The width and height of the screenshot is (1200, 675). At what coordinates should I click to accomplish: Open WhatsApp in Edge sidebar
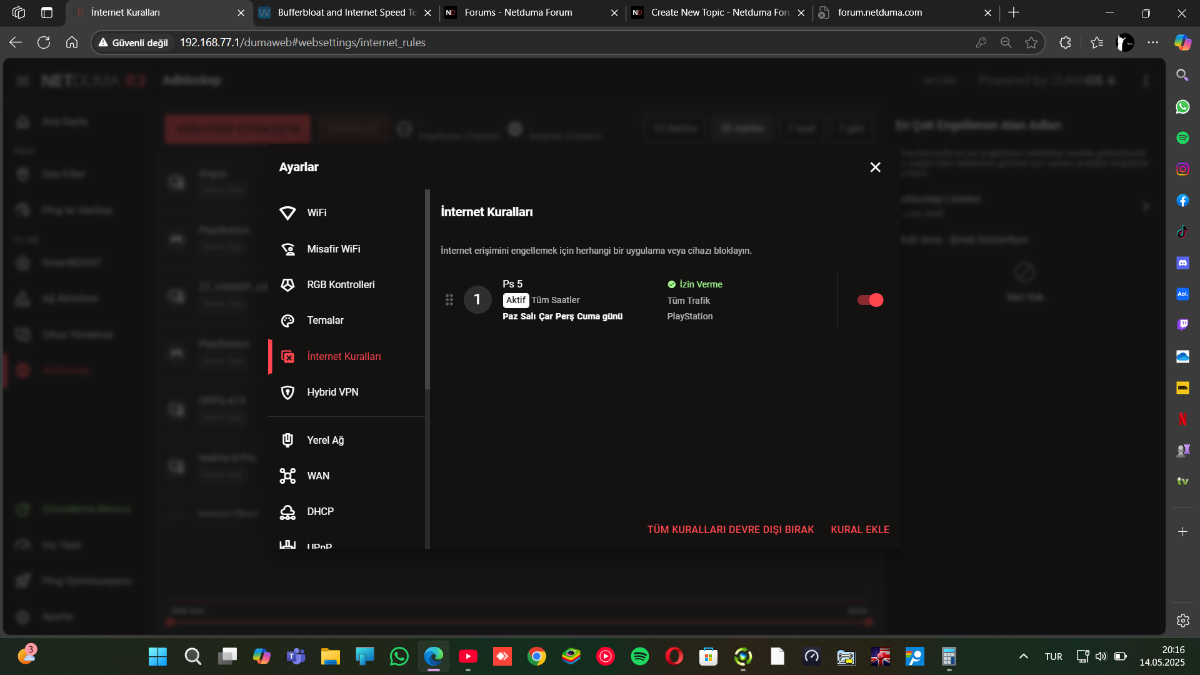click(1183, 106)
